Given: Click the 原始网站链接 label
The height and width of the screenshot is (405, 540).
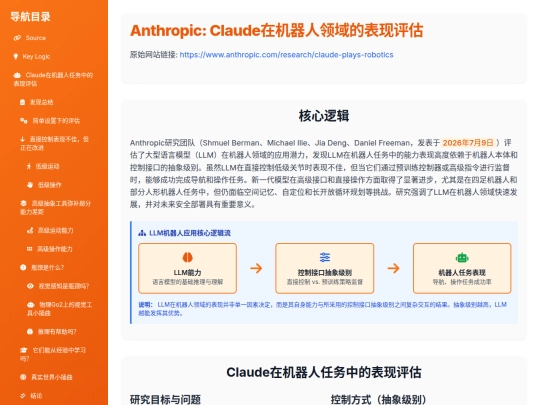Looking at the screenshot, I should [154, 55].
